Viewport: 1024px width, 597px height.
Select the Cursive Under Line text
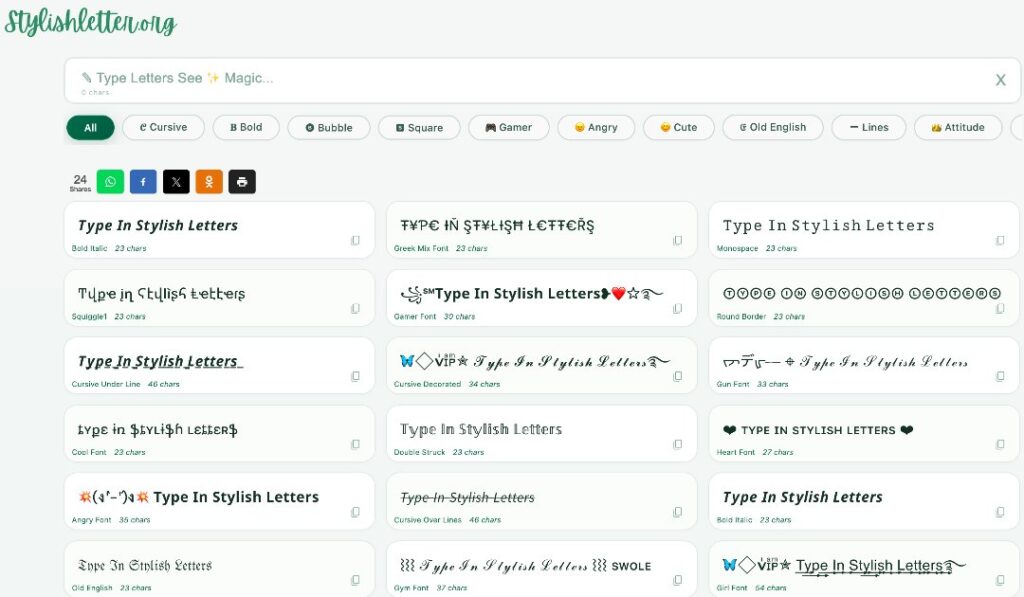coord(160,361)
